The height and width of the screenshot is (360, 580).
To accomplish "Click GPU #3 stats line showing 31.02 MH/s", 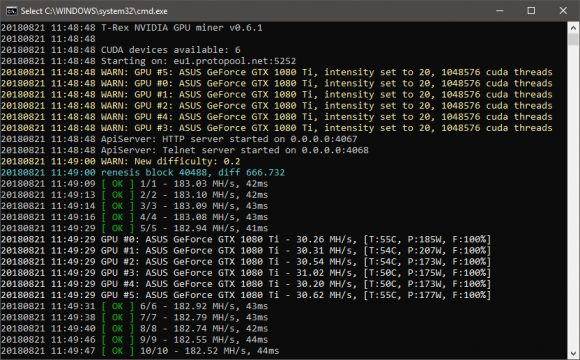I will [246, 273].
